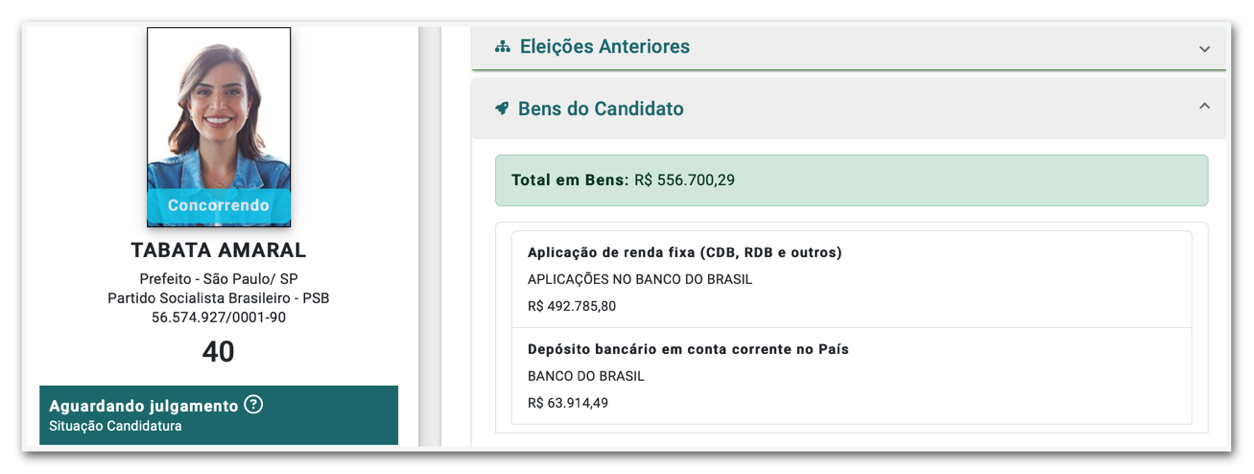Select the Depósito bancário em conta corrente title
The image size is (1254, 474).
coord(688,349)
